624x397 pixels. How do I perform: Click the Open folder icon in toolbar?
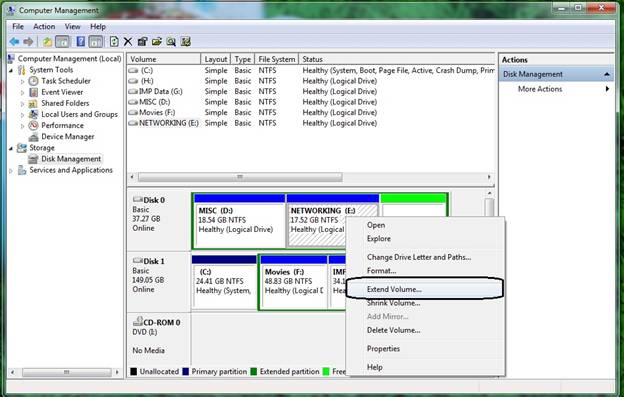coord(157,41)
